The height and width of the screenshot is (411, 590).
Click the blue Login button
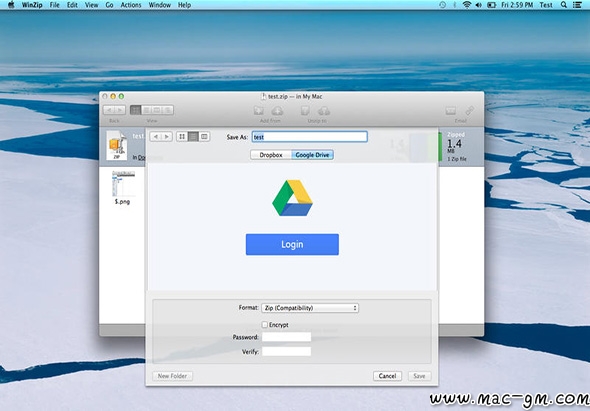tap(292, 244)
